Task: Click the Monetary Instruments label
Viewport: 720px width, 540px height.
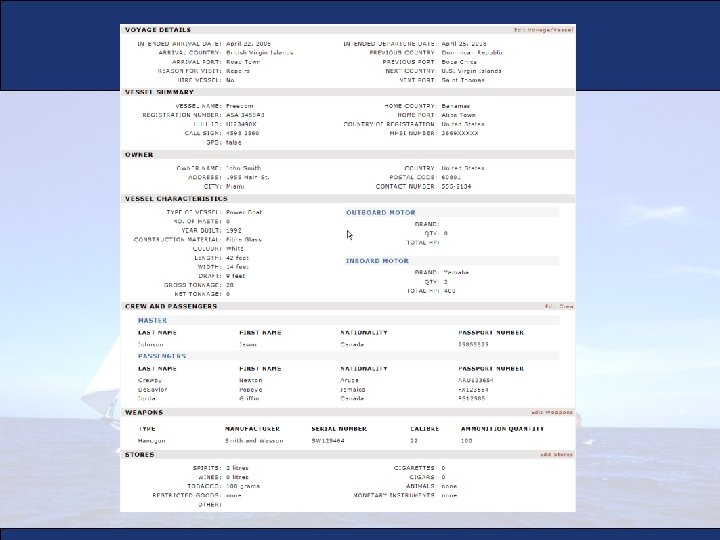Action: pyautogui.click(x=394, y=495)
